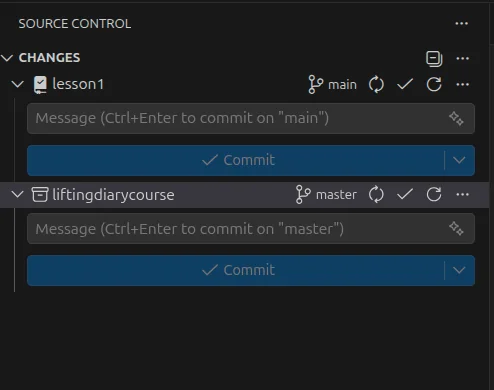Screen dimensions: 494x390
Task: Open the commit options dropdown for master
Action: coord(459,270)
